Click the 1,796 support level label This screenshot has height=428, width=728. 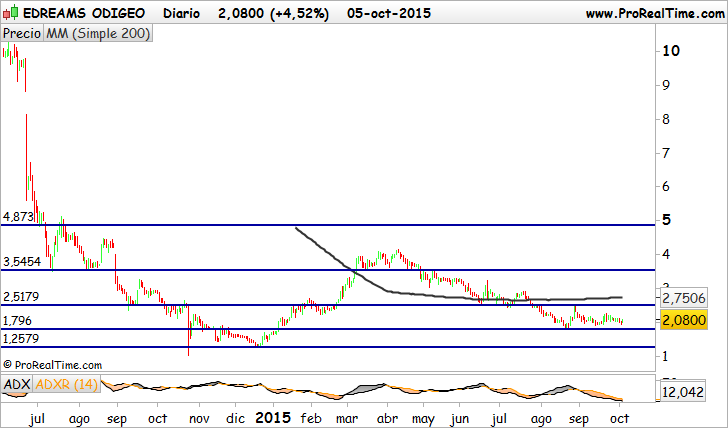click(17, 320)
